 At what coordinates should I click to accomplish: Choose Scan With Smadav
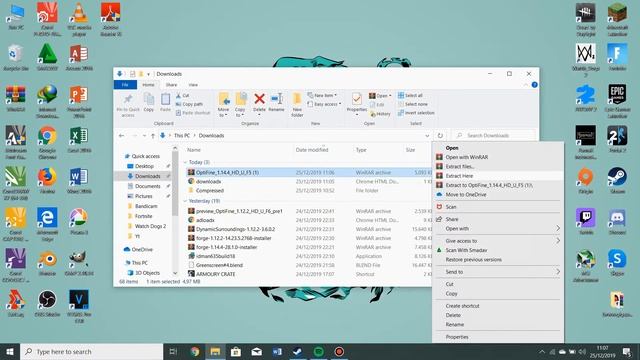pos(498,250)
